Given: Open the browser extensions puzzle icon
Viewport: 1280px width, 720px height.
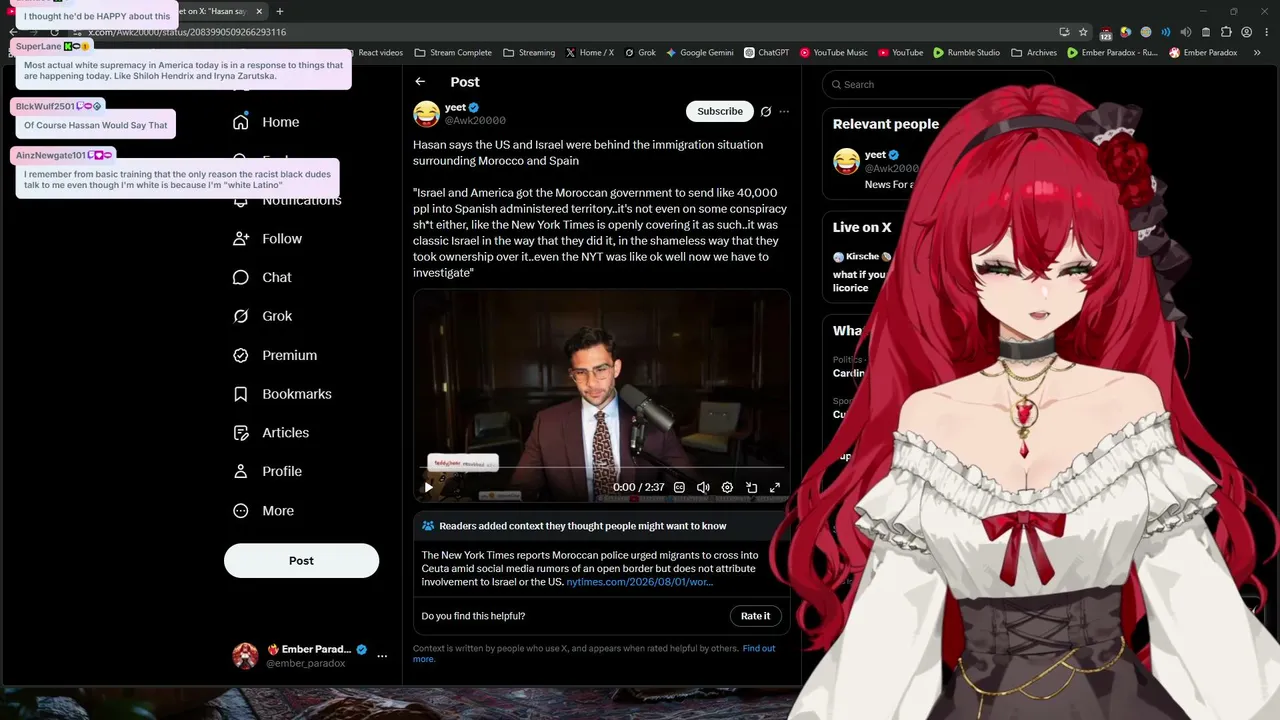Looking at the screenshot, I should pos(1227,32).
